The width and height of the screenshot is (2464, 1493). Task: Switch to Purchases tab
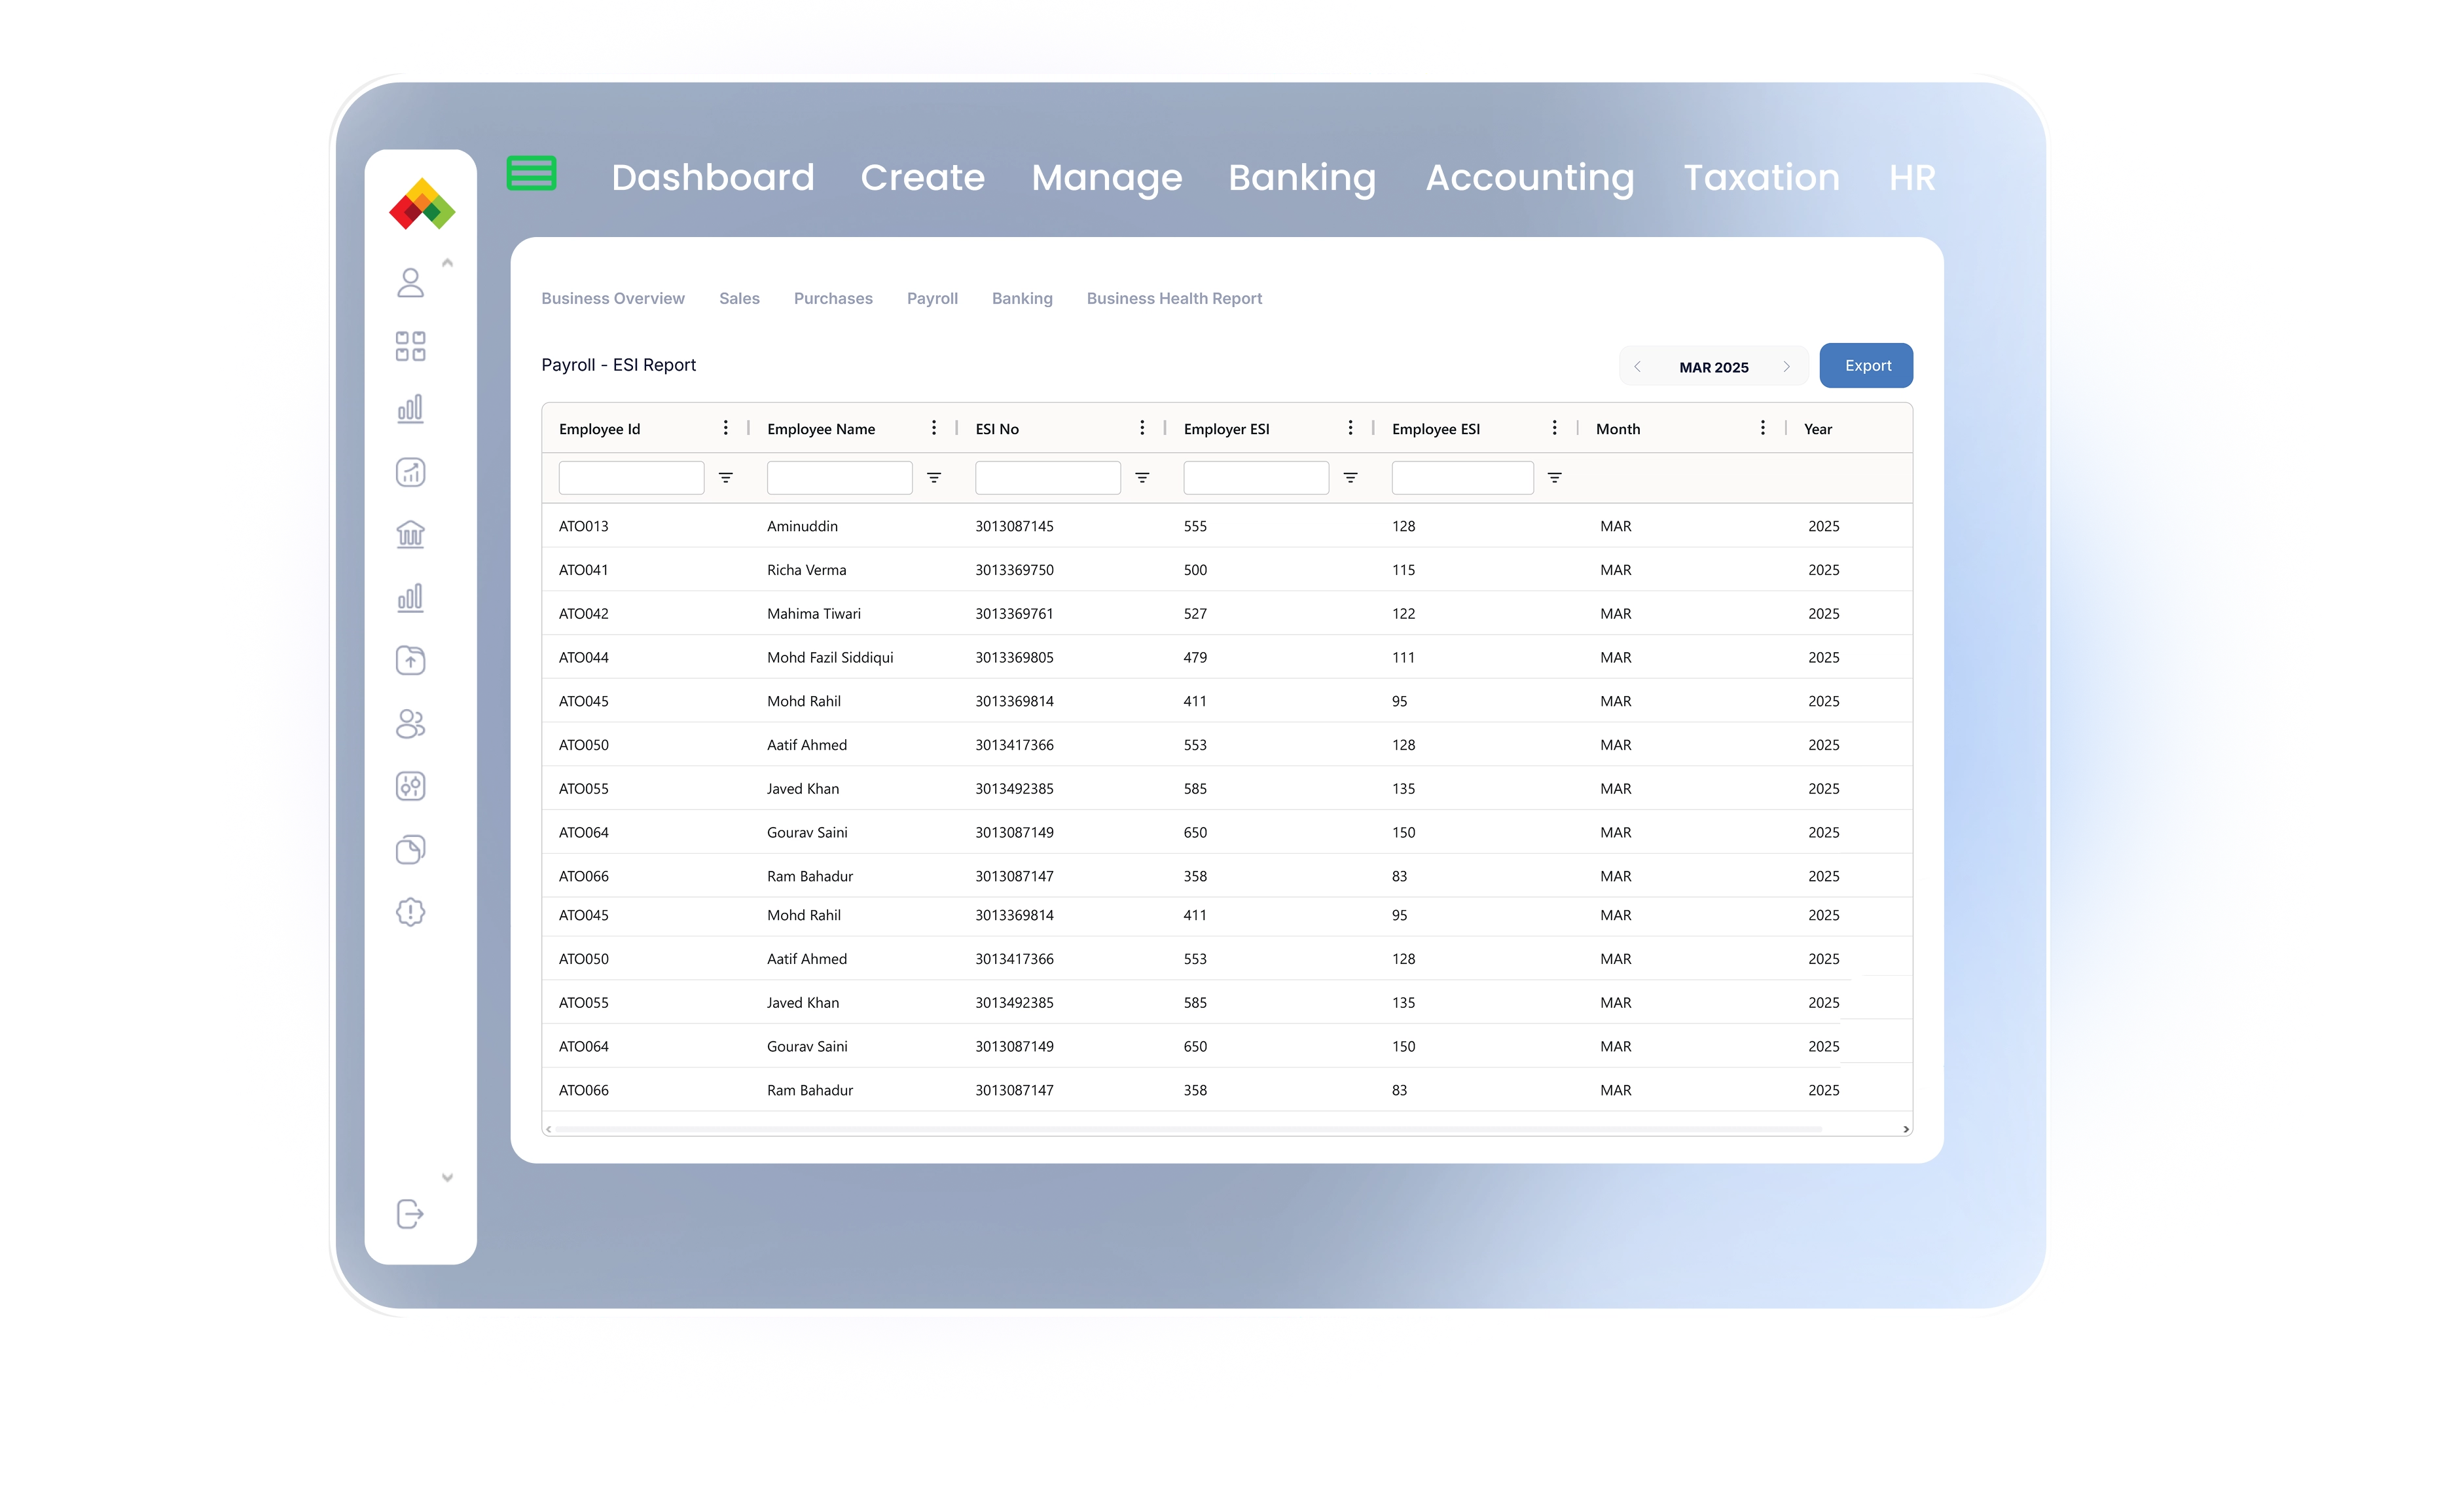coord(833,298)
